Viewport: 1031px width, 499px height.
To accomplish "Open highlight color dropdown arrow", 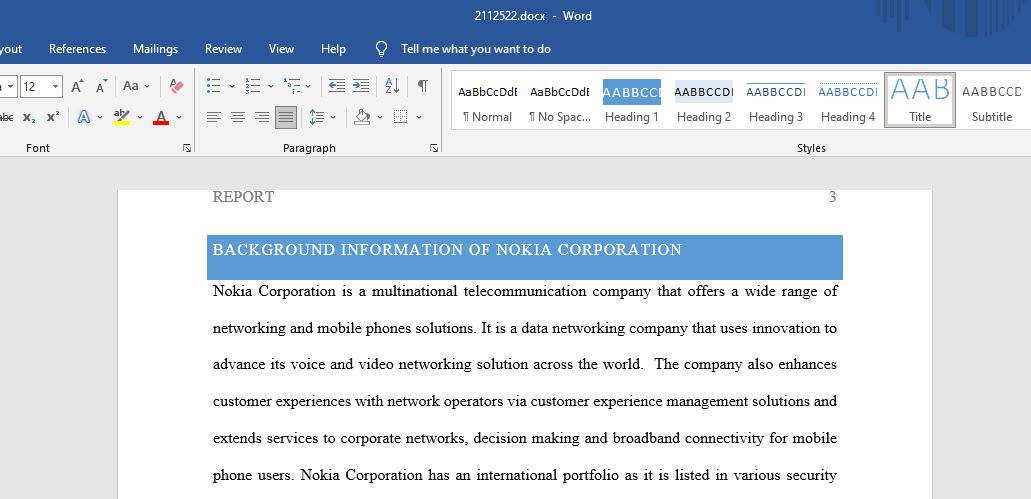I will pyautogui.click(x=139, y=118).
